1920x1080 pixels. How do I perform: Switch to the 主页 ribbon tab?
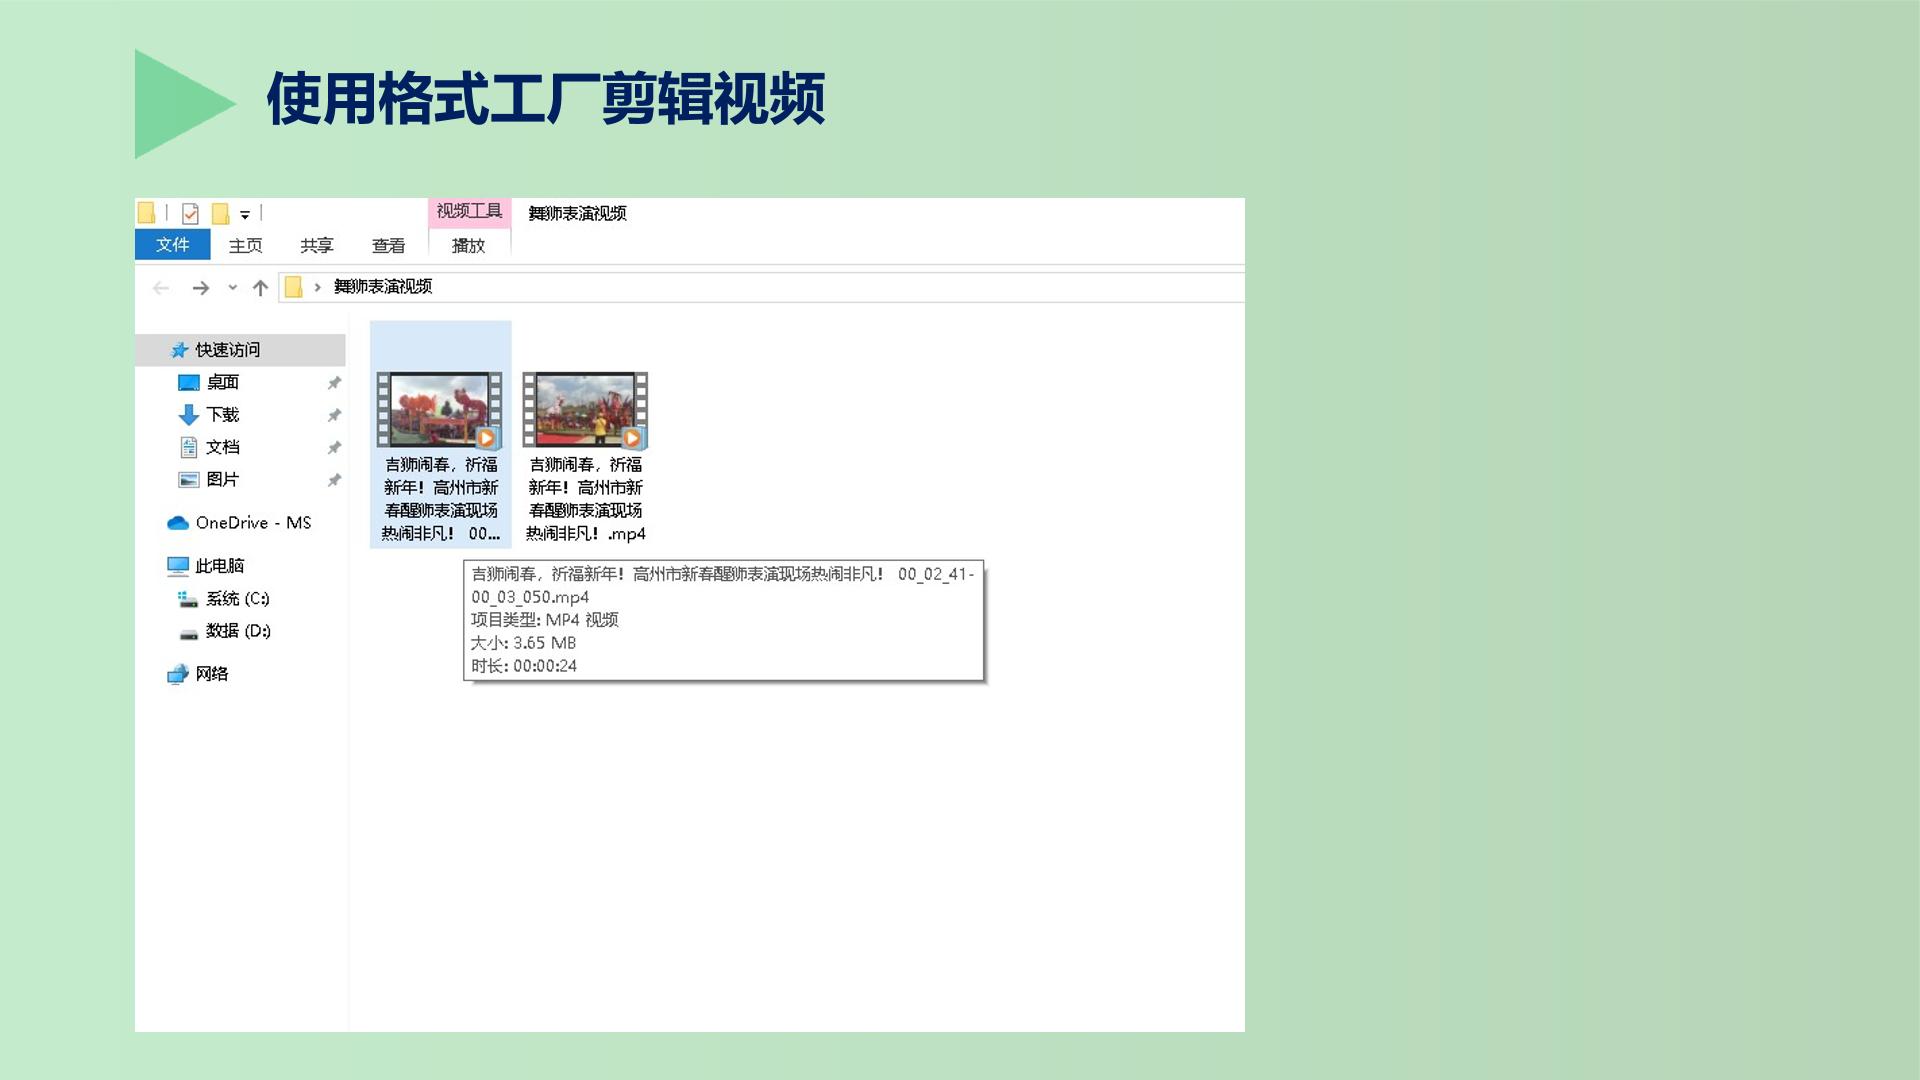click(x=245, y=245)
